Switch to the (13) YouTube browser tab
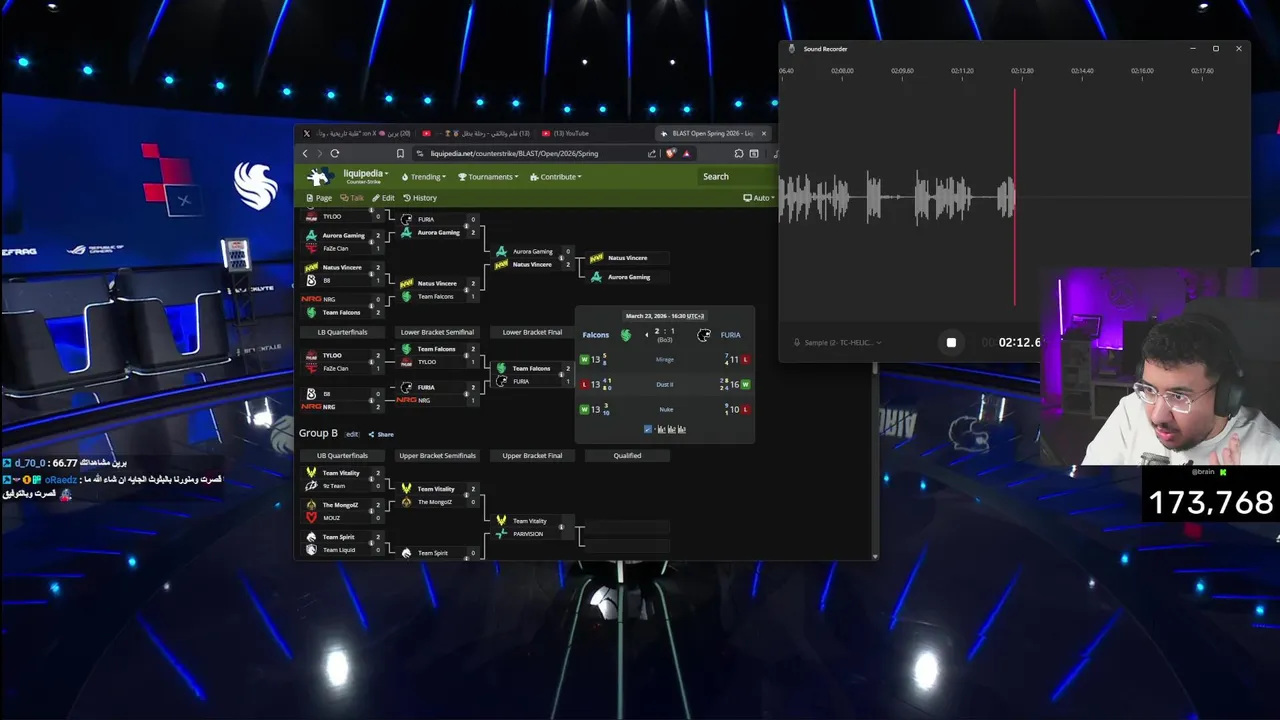This screenshot has width=1280, height=720. [564, 133]
